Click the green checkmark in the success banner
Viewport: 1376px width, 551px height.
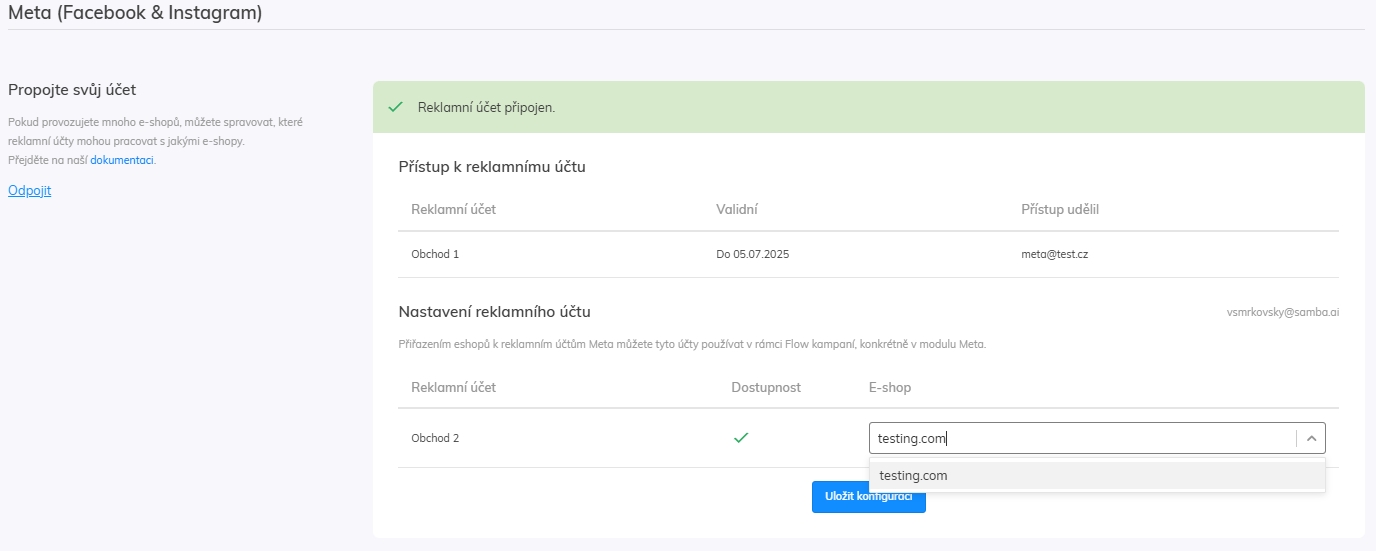point(395,107)
